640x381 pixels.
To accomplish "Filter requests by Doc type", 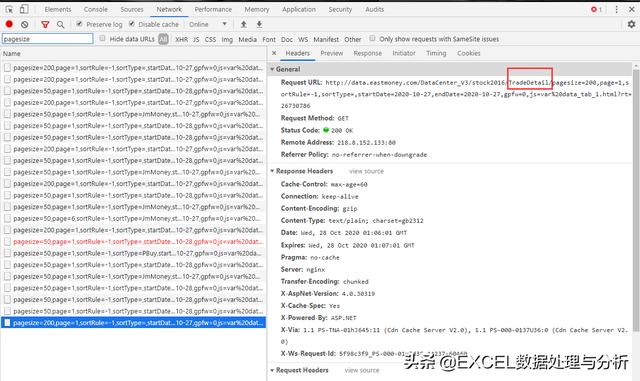I will 287,39.
